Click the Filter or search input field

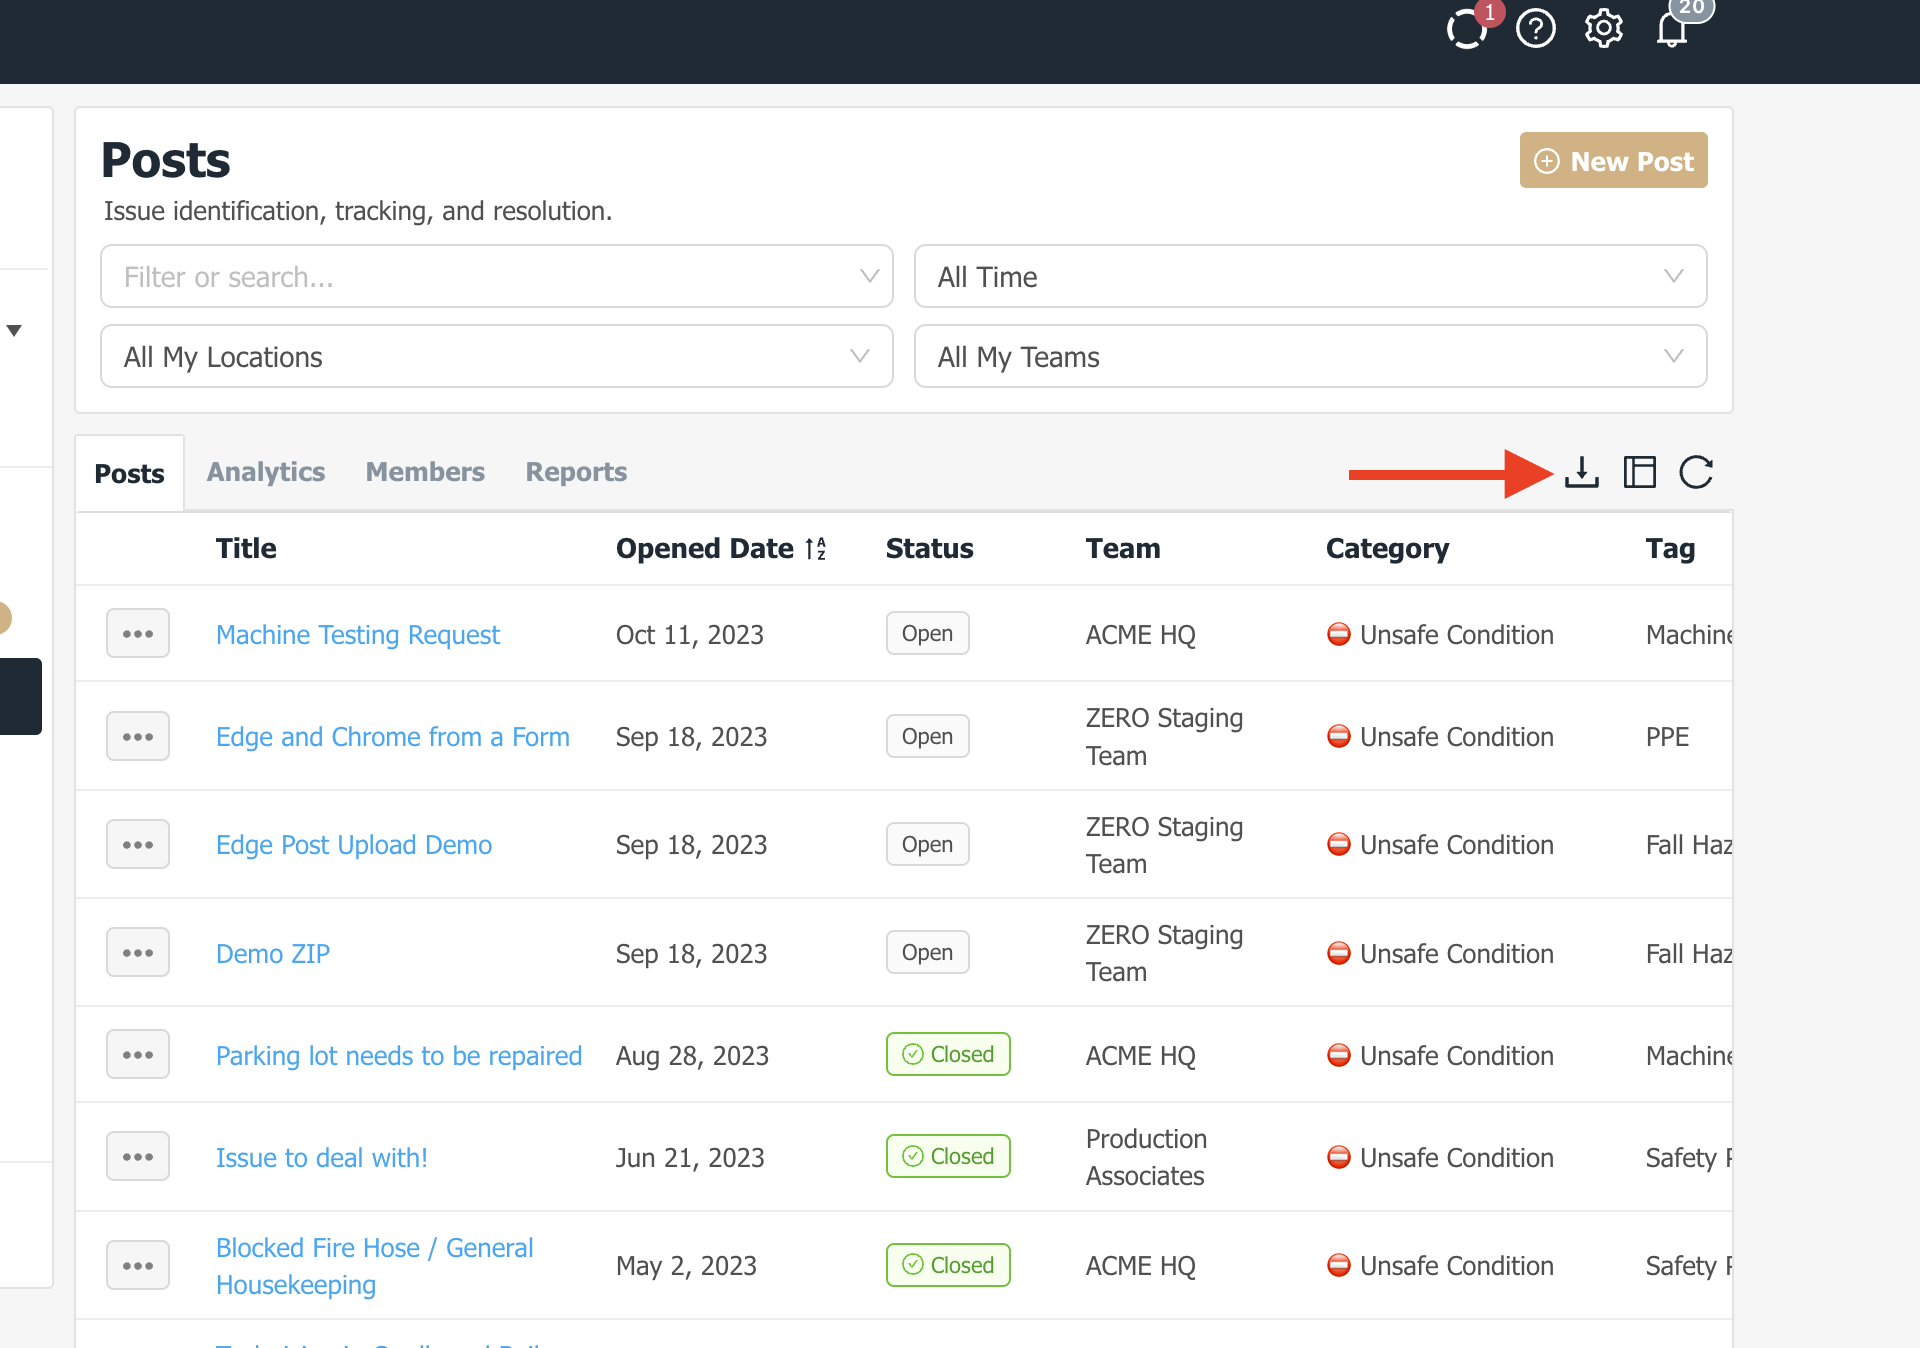[x=480, y=277]
